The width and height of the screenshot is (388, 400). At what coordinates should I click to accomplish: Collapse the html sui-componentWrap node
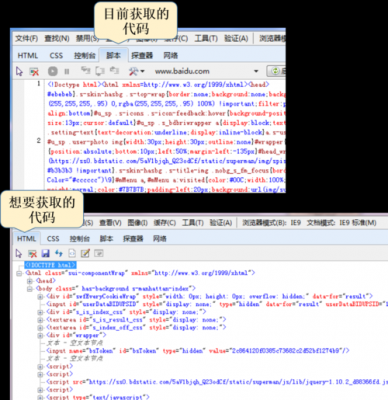click(x=19, y=273)
